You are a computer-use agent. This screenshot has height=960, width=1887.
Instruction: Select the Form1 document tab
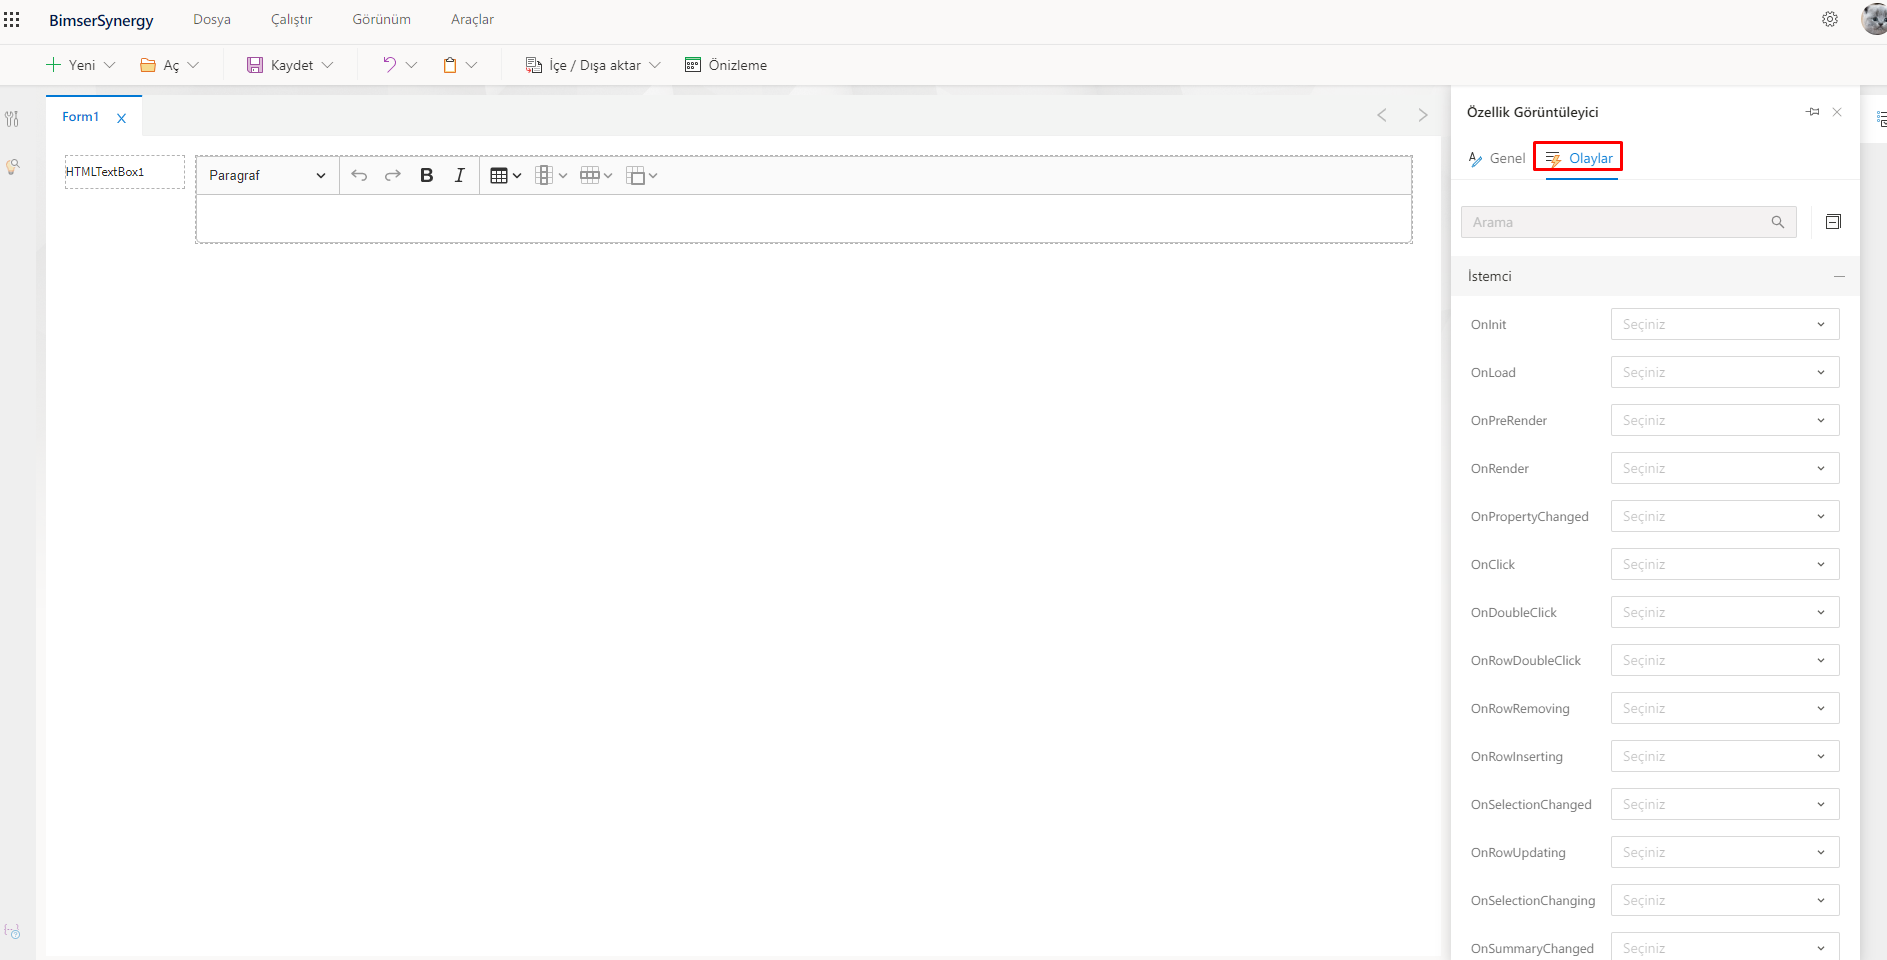click(x=81, y=117)
